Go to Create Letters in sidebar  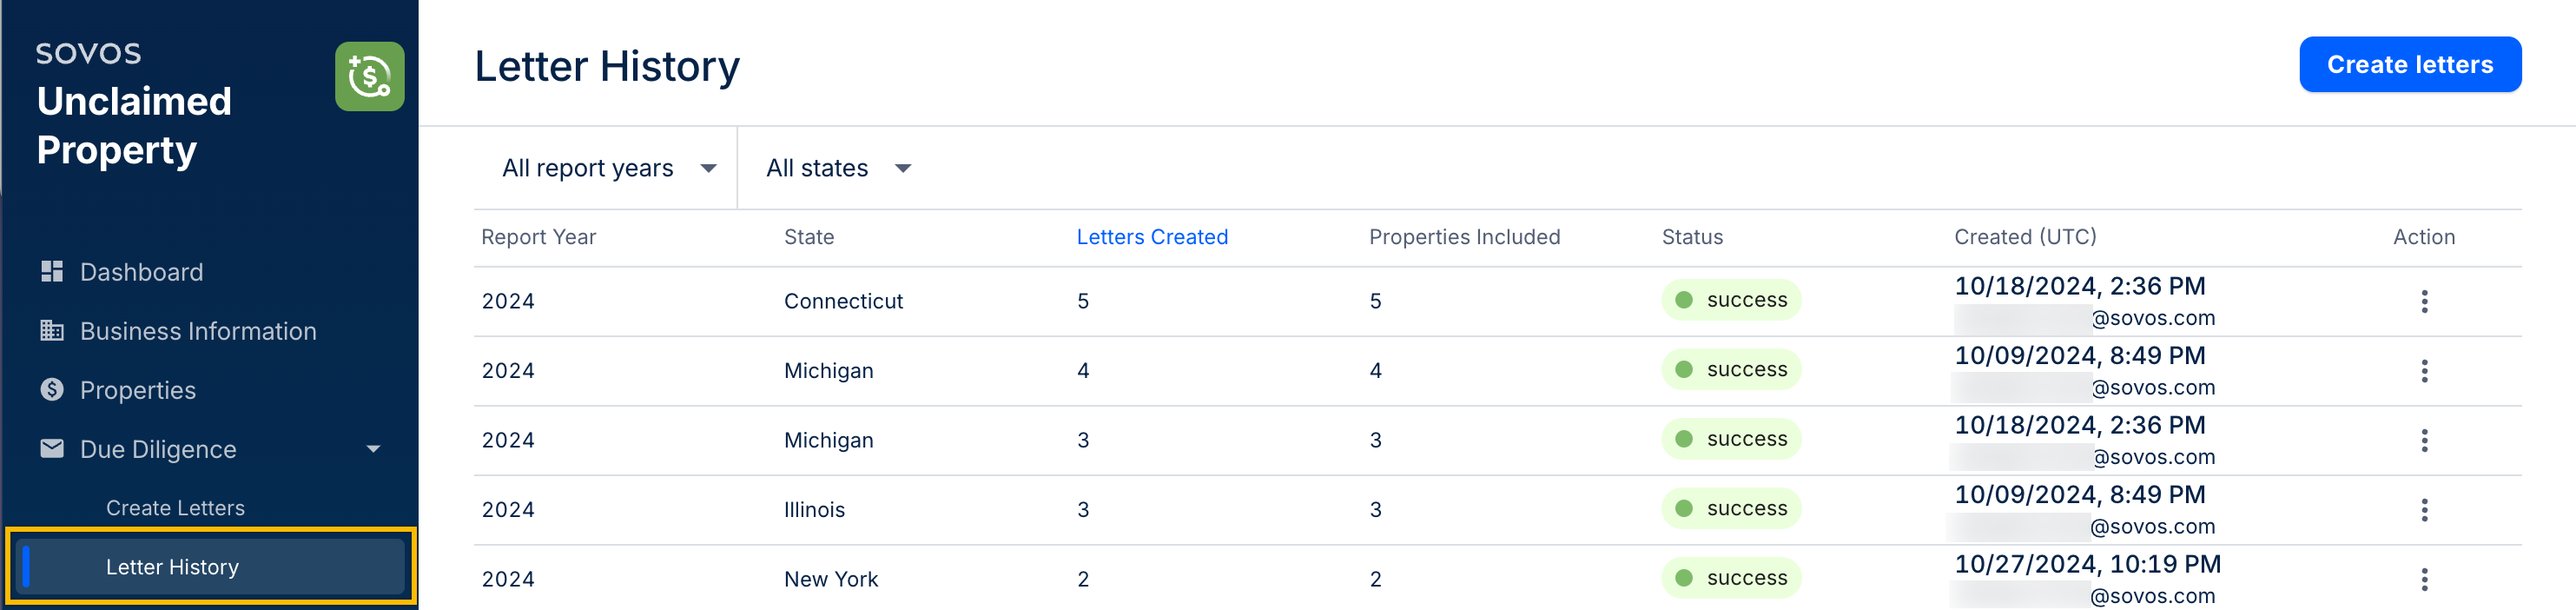coord(175,508)
